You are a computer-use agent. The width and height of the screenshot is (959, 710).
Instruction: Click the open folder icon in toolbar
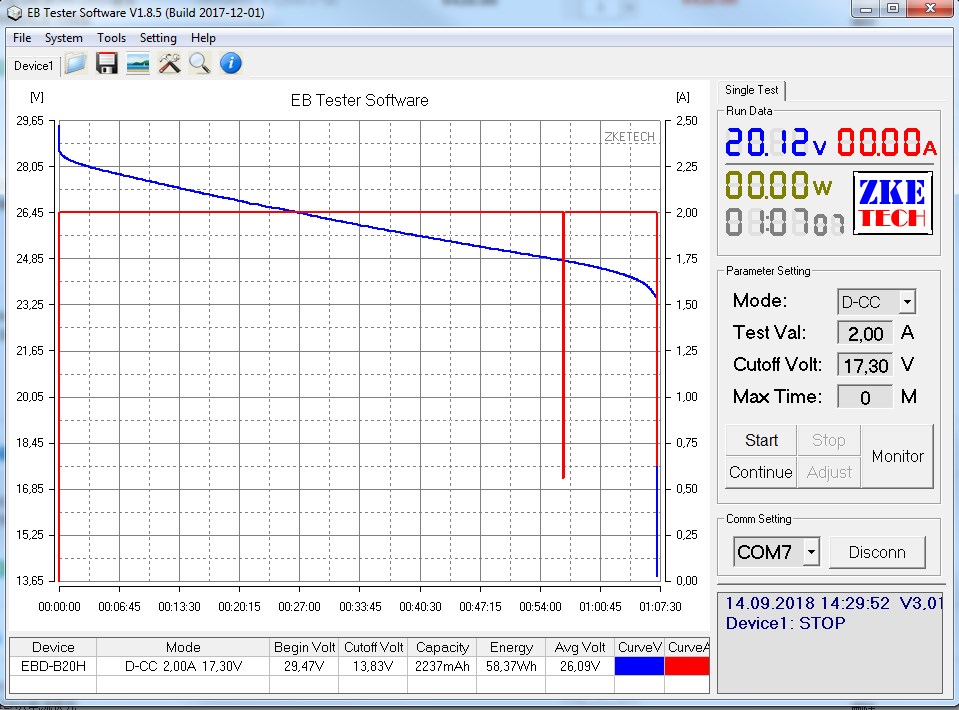76,64
